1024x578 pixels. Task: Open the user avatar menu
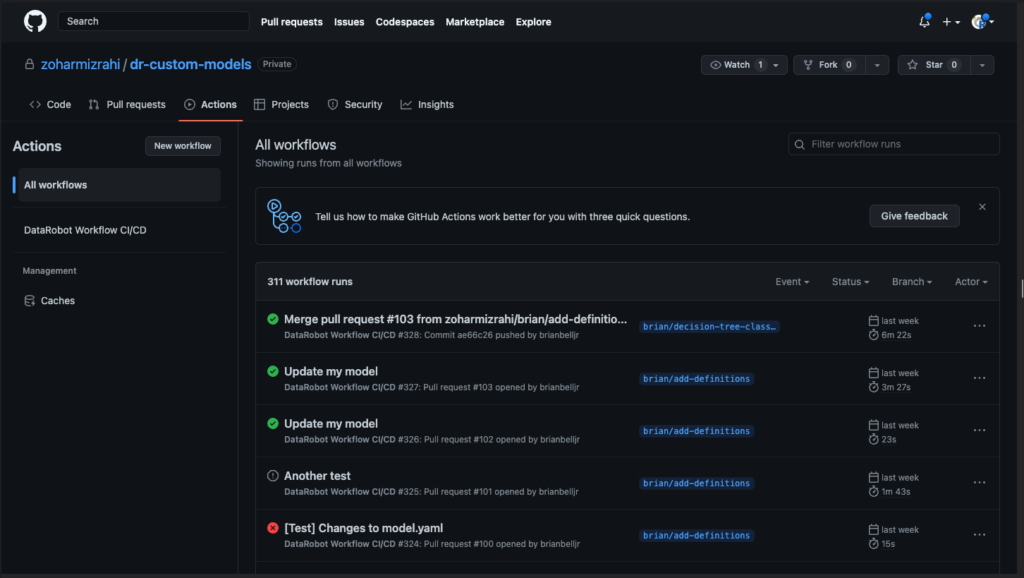pyautogui.click(x=982, y=22)
